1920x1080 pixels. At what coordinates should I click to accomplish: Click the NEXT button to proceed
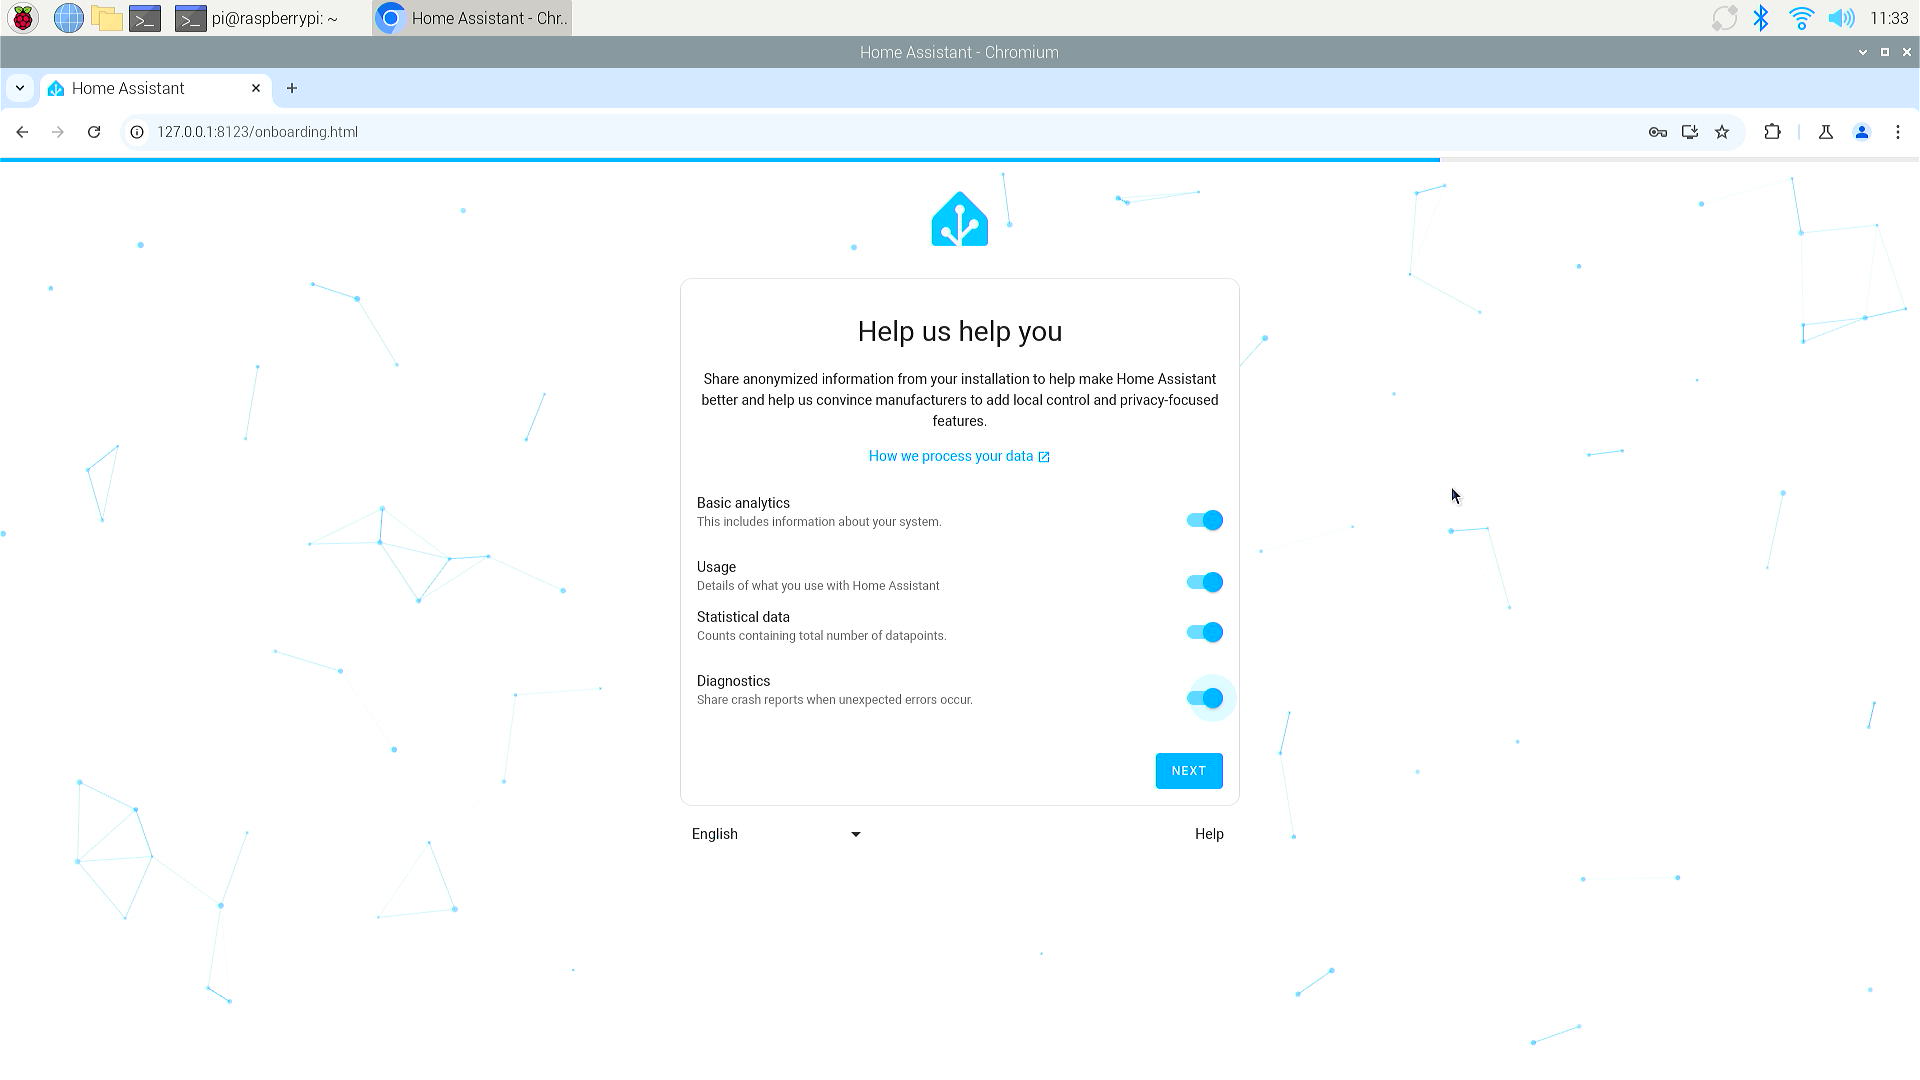[1188, 770]
